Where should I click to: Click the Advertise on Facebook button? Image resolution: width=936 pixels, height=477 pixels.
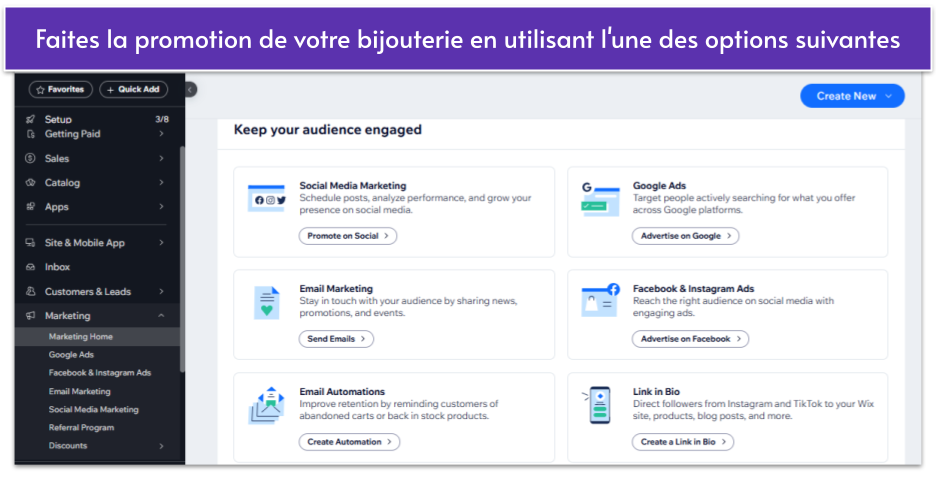point(690,339)
